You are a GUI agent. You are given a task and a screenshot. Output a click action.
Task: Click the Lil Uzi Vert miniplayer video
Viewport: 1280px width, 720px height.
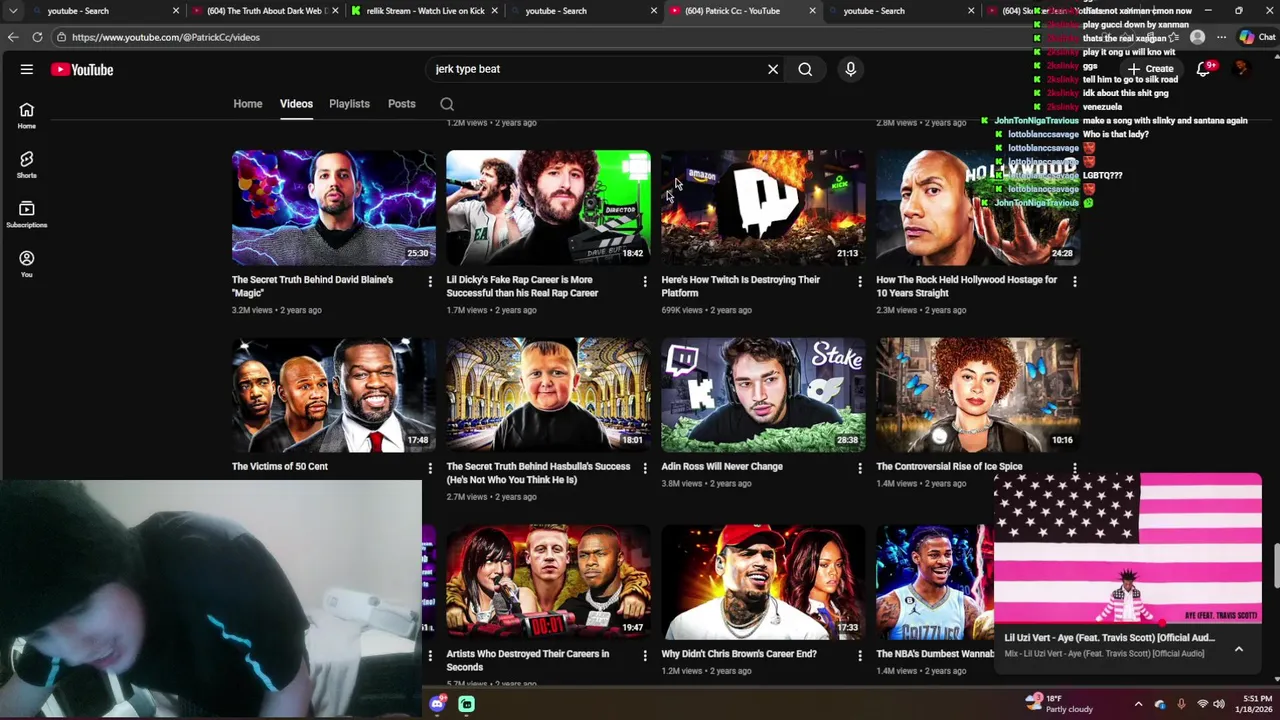click(1128, 549)
